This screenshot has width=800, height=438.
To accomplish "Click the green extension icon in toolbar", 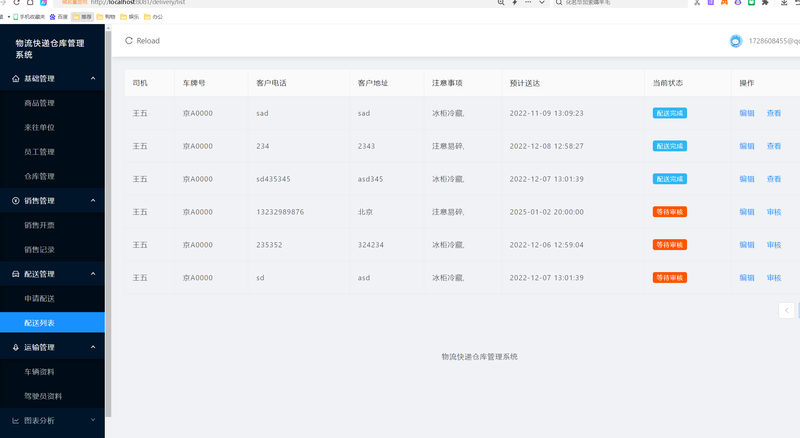I will coord(752,2).
